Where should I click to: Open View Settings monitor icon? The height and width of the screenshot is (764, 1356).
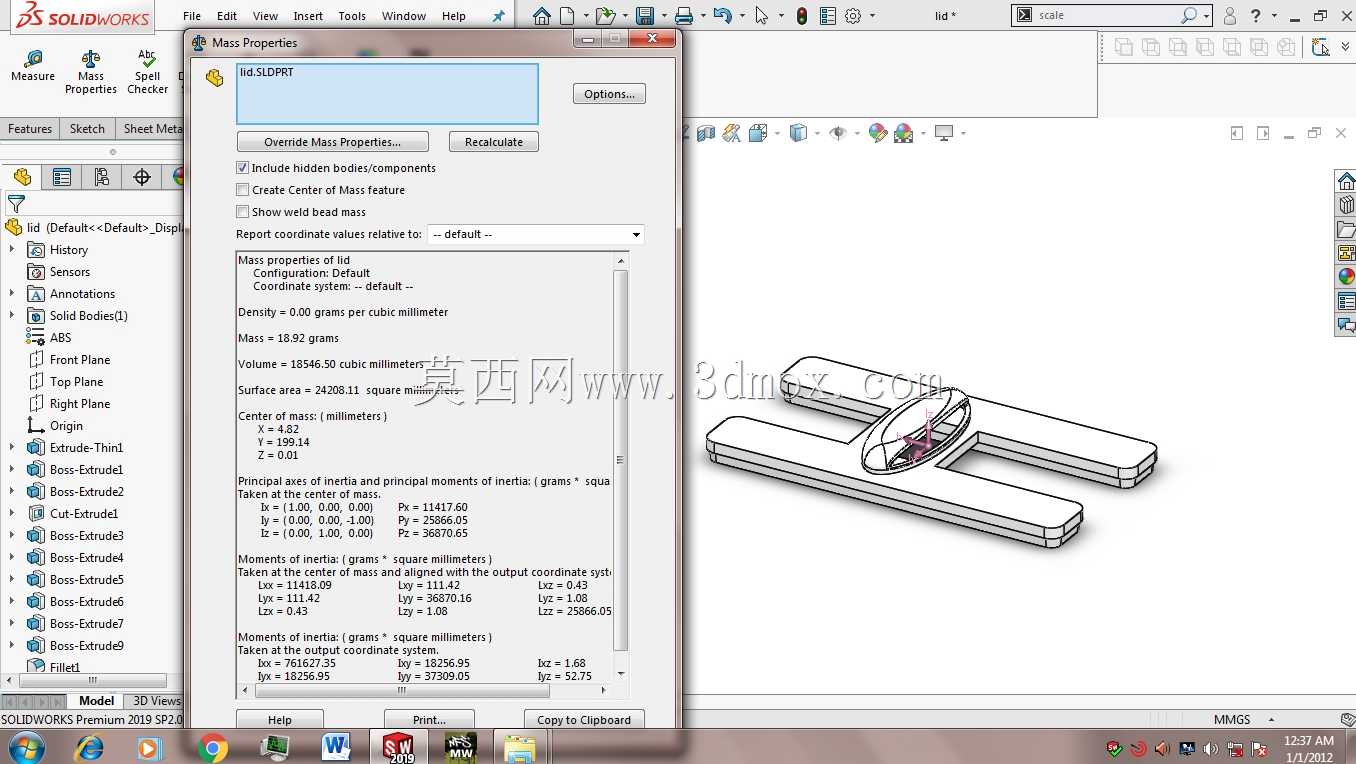(x=944, y=133)
